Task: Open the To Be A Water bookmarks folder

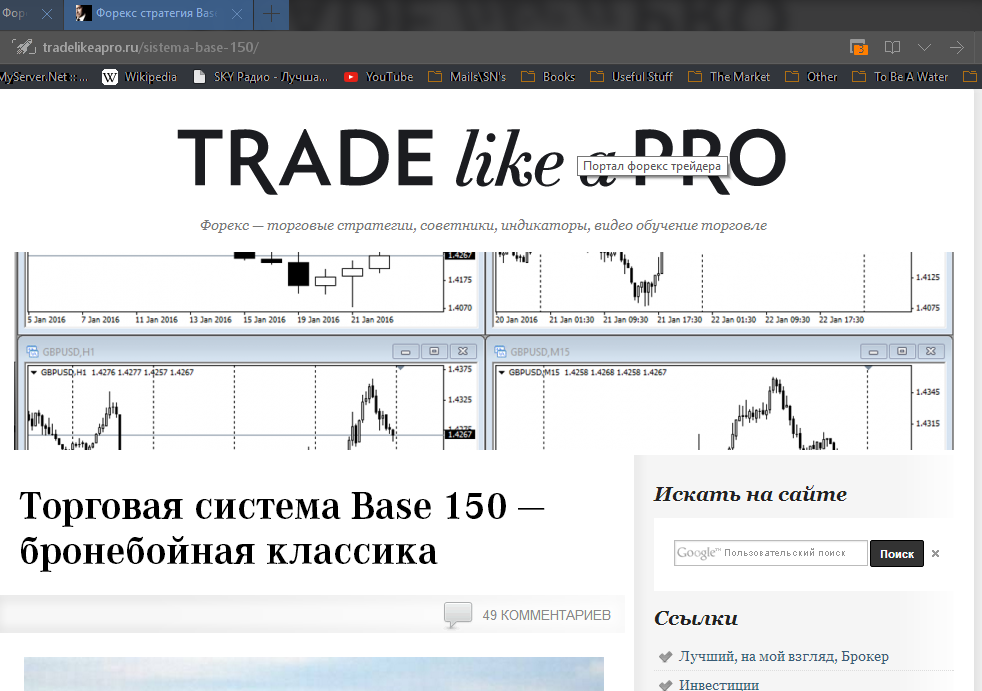Action: point(900,76)
